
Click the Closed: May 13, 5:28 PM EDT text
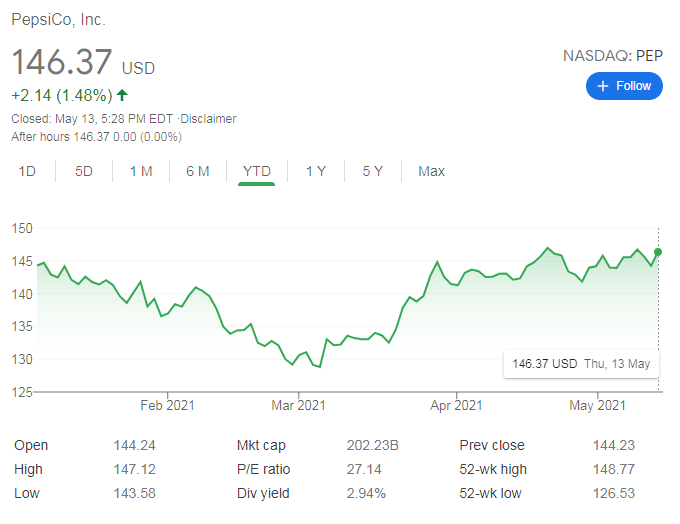(92, 119)
